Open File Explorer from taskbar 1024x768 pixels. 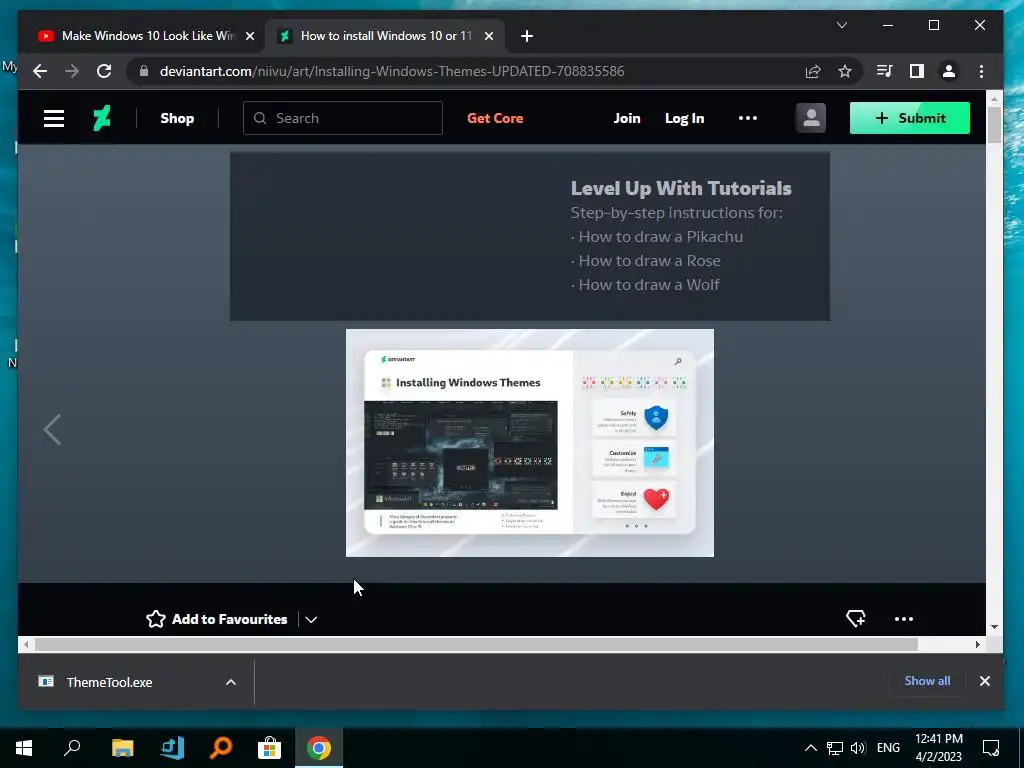pyautogui.click(x=122, y=748)
